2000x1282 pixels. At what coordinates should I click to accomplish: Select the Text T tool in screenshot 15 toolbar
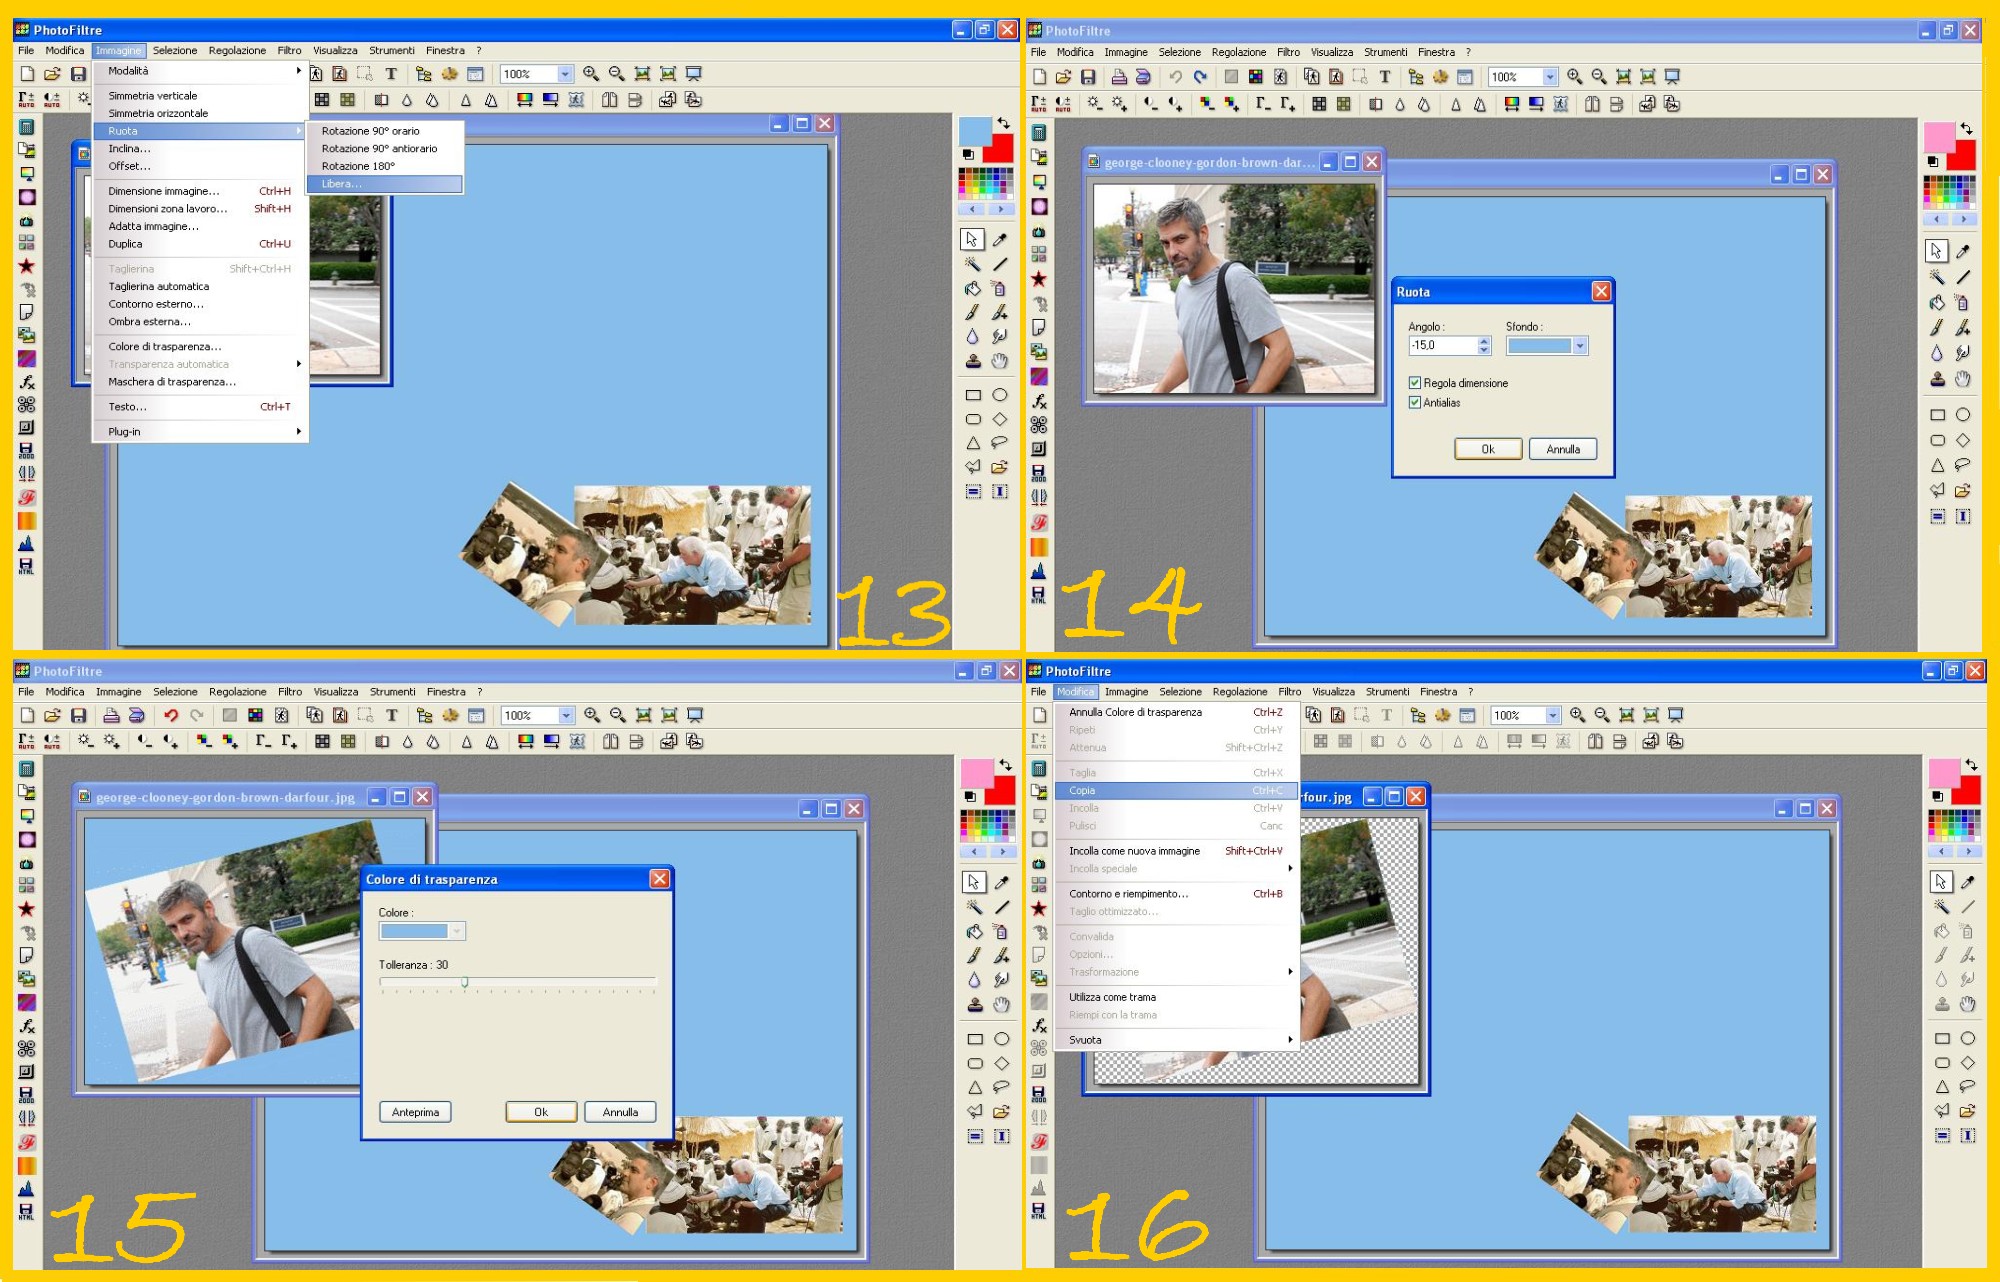pyautogui.click(x=392, y=716)
